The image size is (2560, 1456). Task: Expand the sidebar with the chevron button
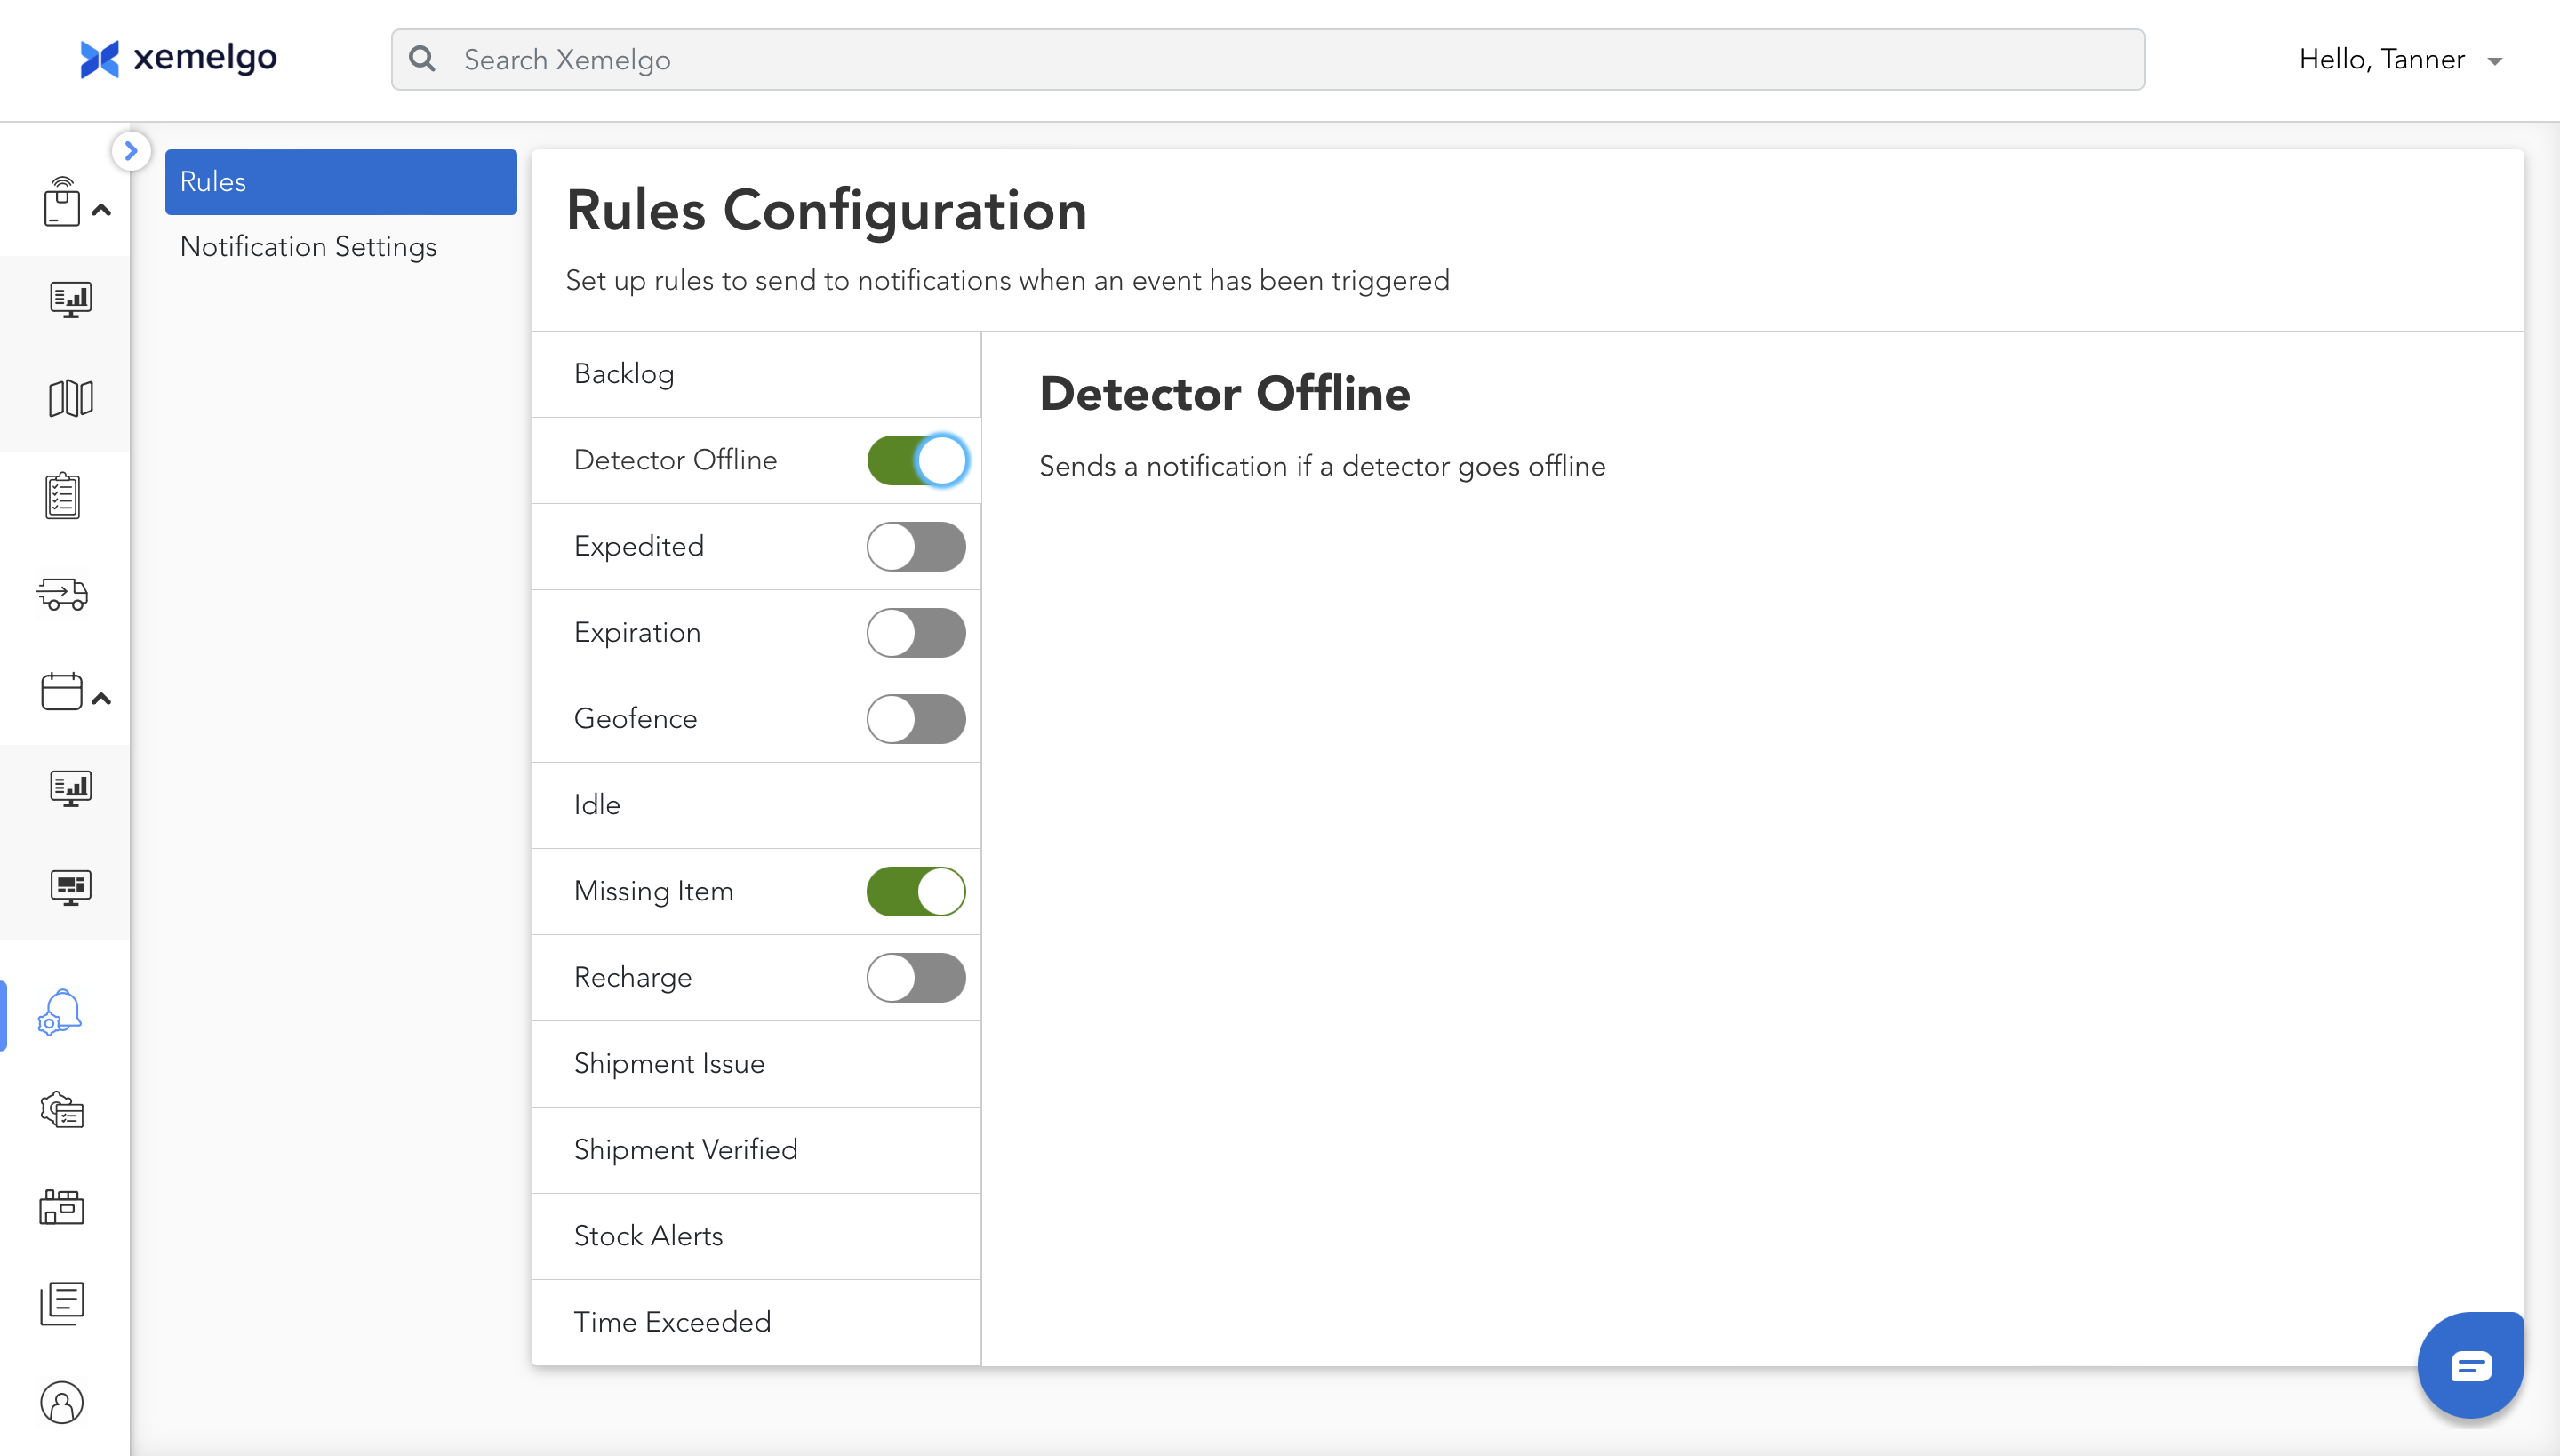point(130,151)
